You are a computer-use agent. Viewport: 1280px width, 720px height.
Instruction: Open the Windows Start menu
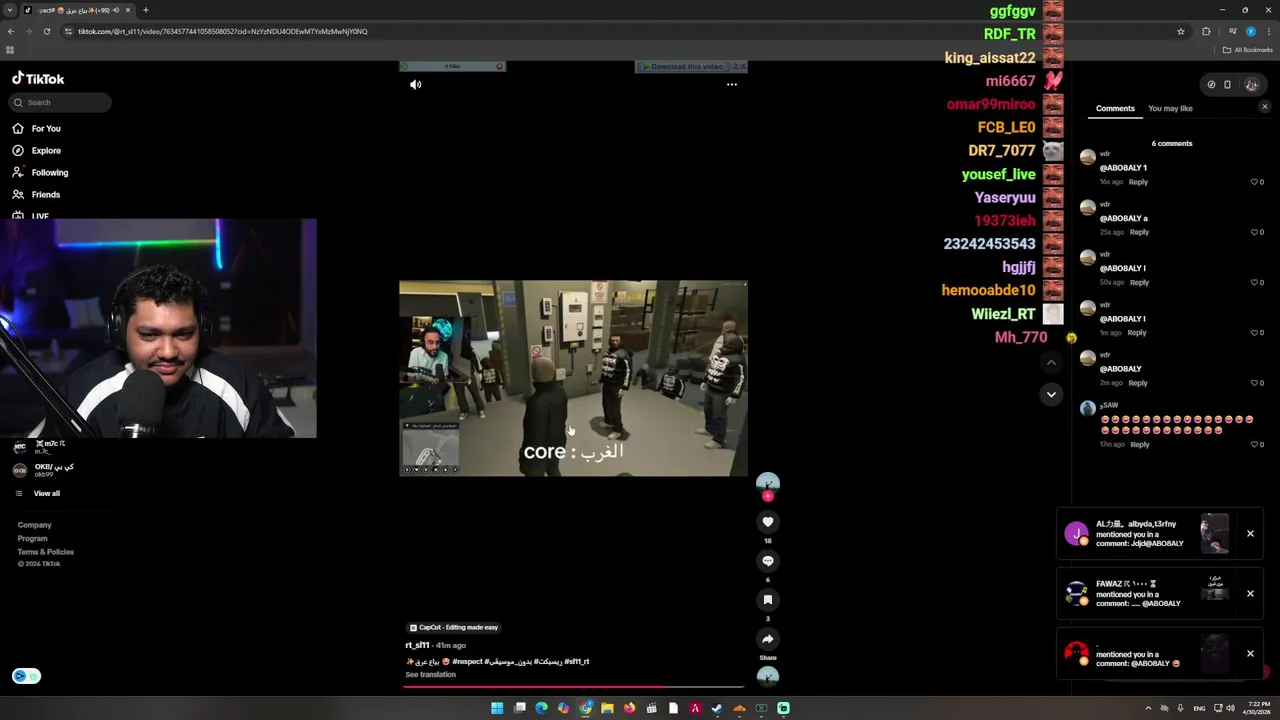tap(497, 708)
